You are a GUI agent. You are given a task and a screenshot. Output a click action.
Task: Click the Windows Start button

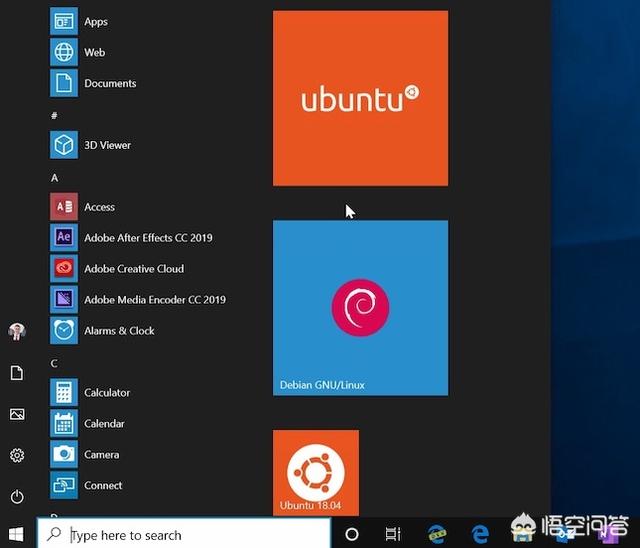17,534
